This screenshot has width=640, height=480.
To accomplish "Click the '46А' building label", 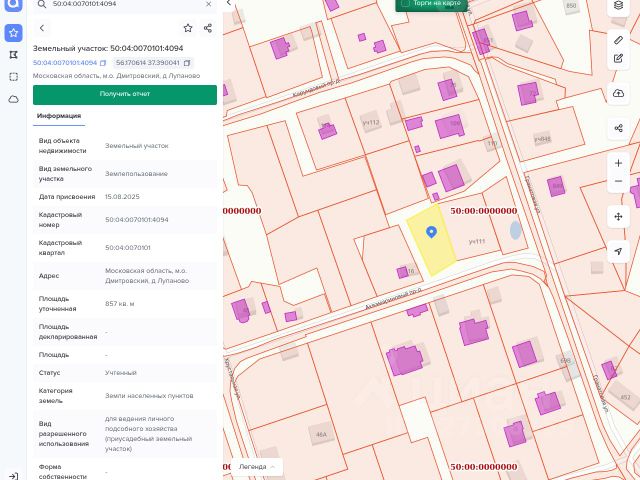I will tap(321, 434).
